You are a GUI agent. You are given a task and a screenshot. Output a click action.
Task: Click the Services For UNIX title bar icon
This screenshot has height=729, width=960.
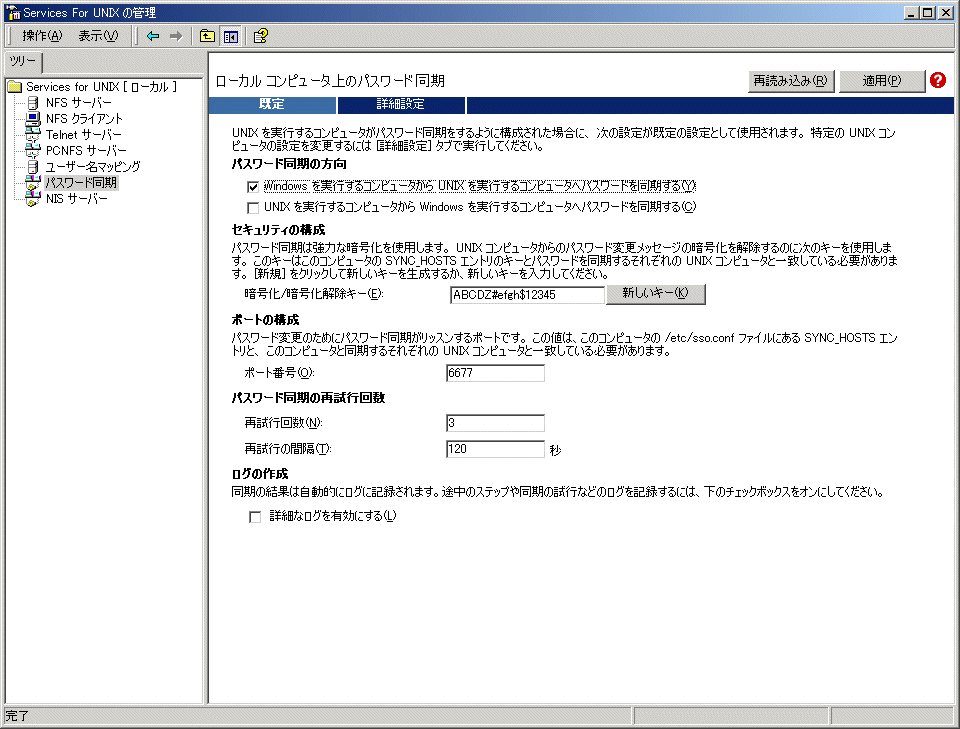coord(12,12)
